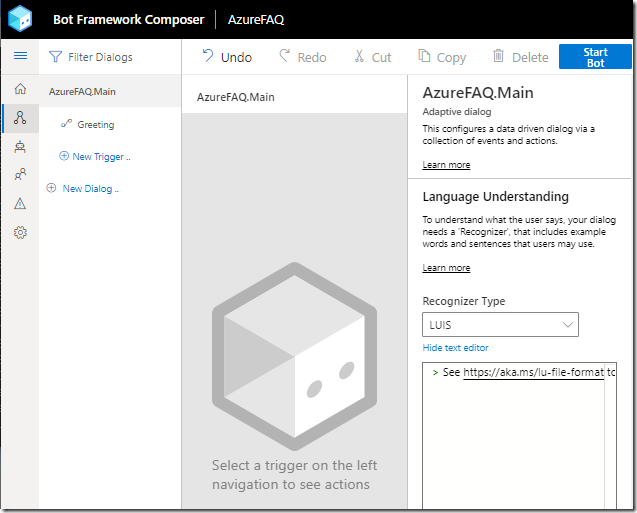Open the Home page icon
Screen dimensions: 637x513
point(20,89)
